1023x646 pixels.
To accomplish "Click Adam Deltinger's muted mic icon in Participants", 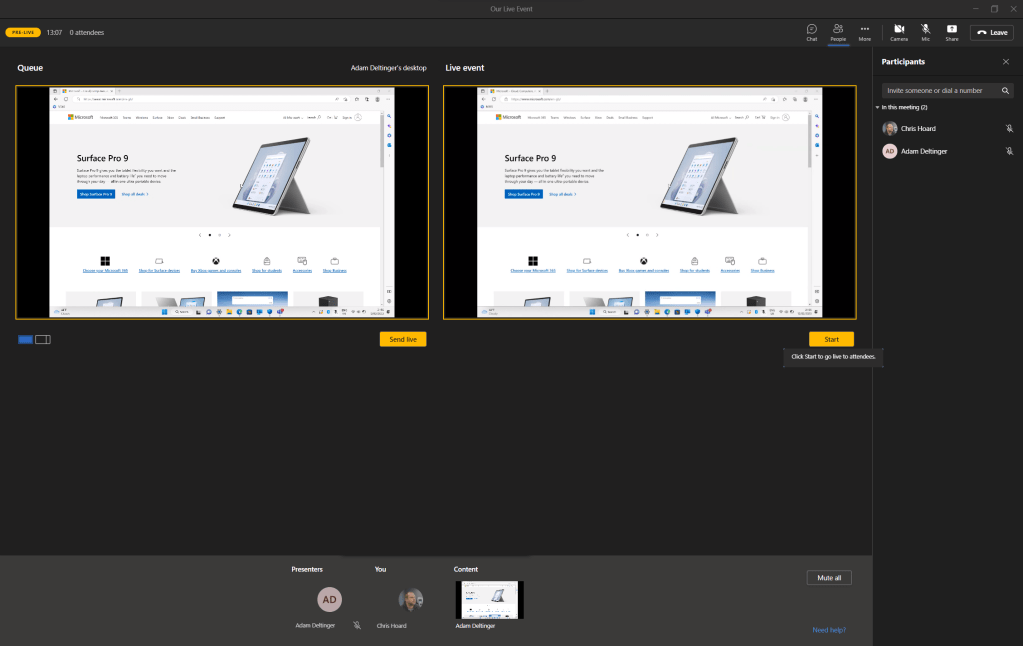I will click(x=1009, y=152).
